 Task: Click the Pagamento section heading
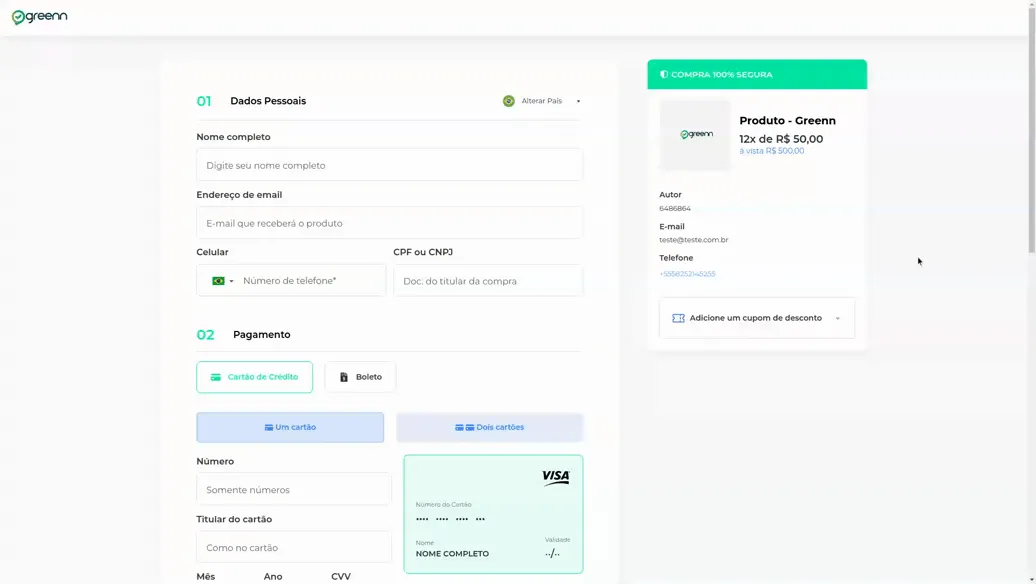pos(262,335)
